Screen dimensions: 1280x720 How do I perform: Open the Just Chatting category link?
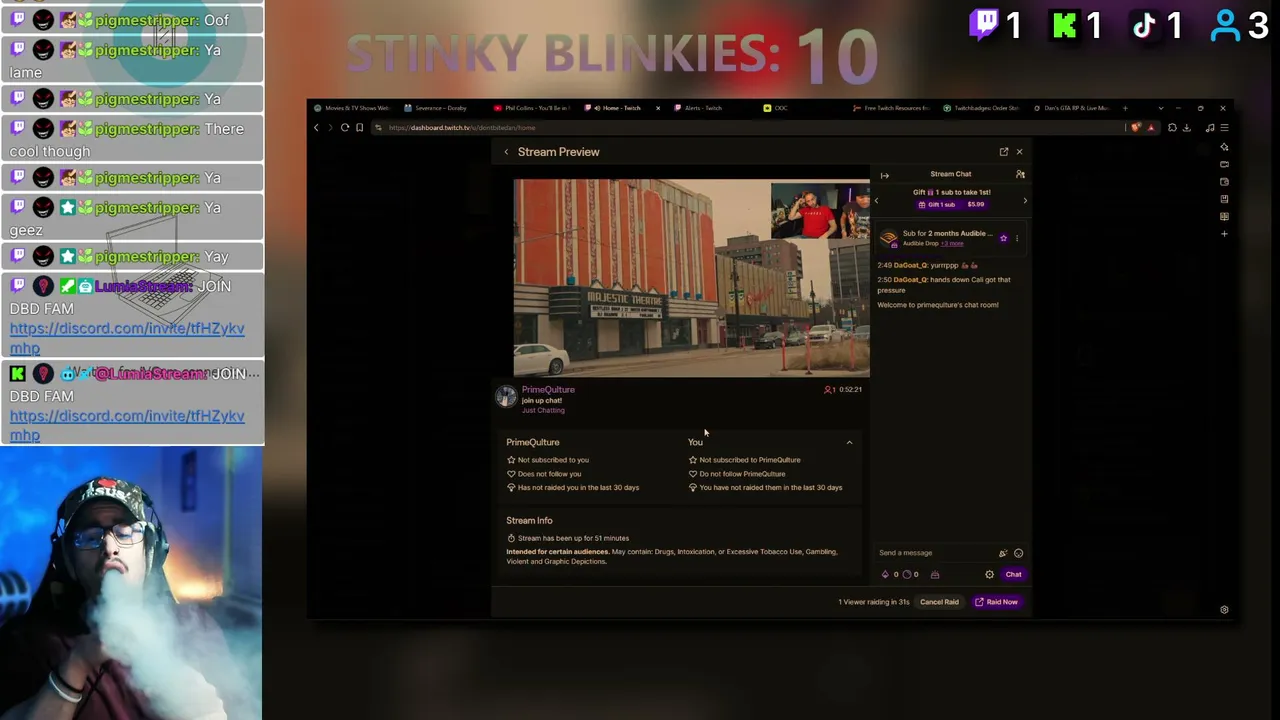coord(543,410)
